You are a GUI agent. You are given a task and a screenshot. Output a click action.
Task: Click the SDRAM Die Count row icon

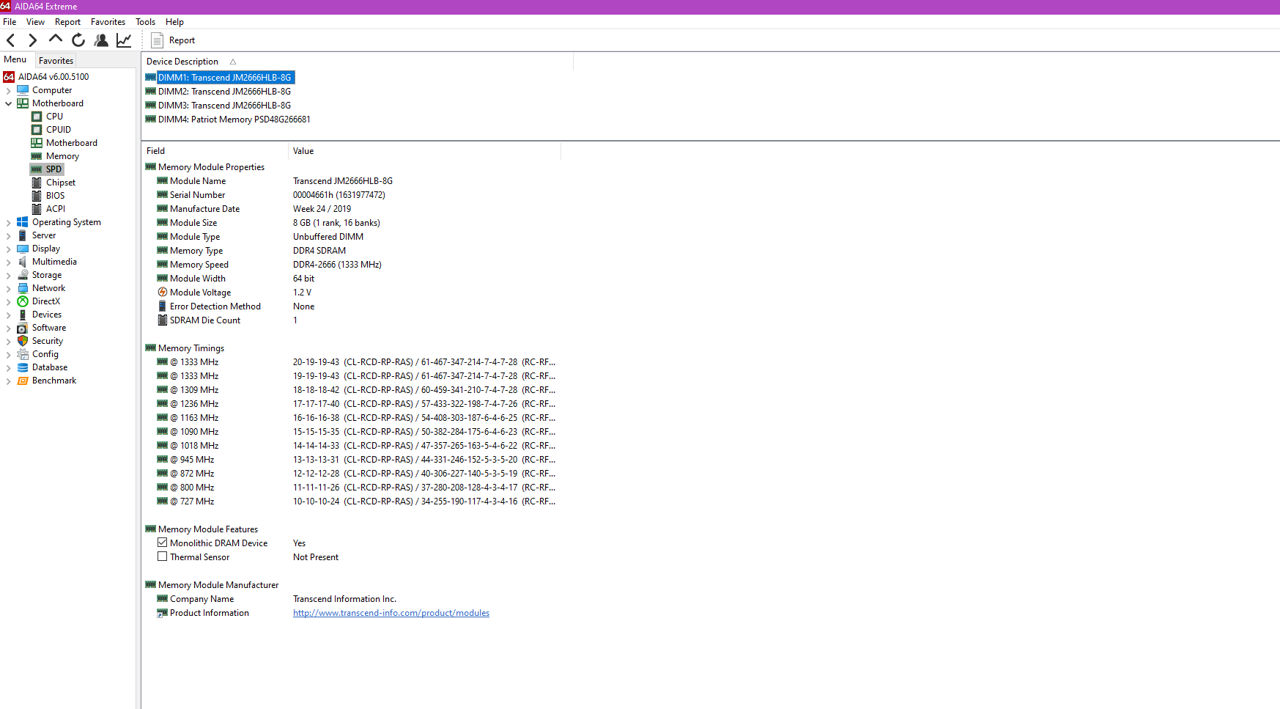(x=162, y=321)
